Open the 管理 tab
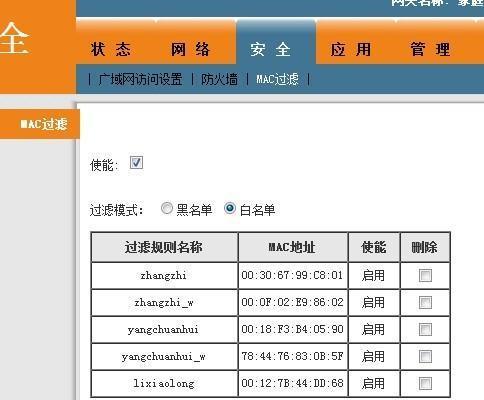This screenshot has width=484, height=400. tap(430, 49)
